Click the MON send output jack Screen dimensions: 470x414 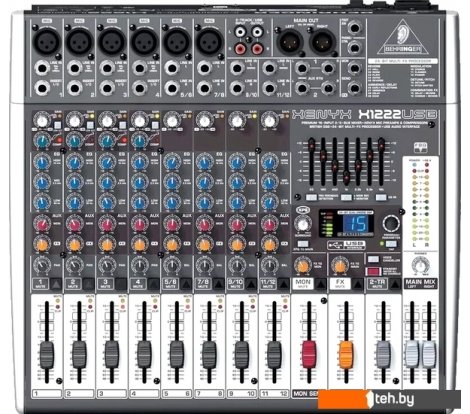pos(355,69)
